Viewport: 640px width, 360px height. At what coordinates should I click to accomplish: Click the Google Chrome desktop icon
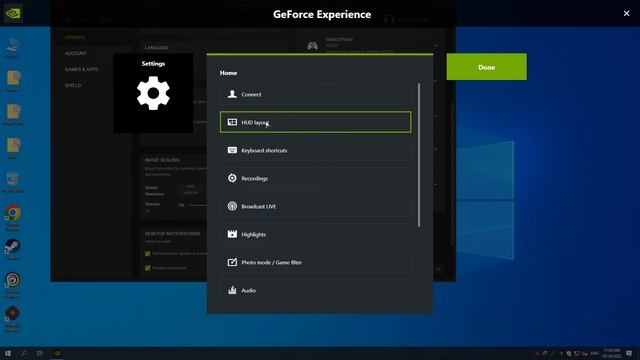pos(13,218)
